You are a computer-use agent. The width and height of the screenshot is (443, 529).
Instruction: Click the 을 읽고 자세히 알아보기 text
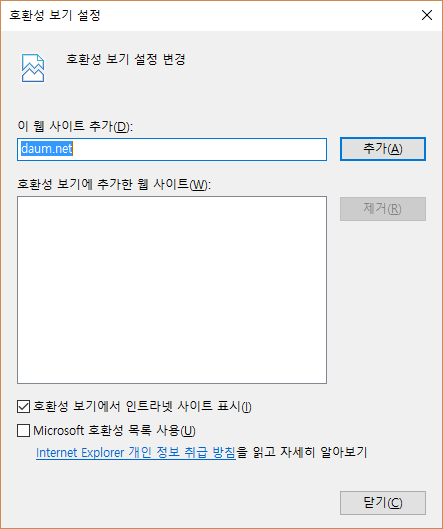pyautogui.click(x=301, y=452)
